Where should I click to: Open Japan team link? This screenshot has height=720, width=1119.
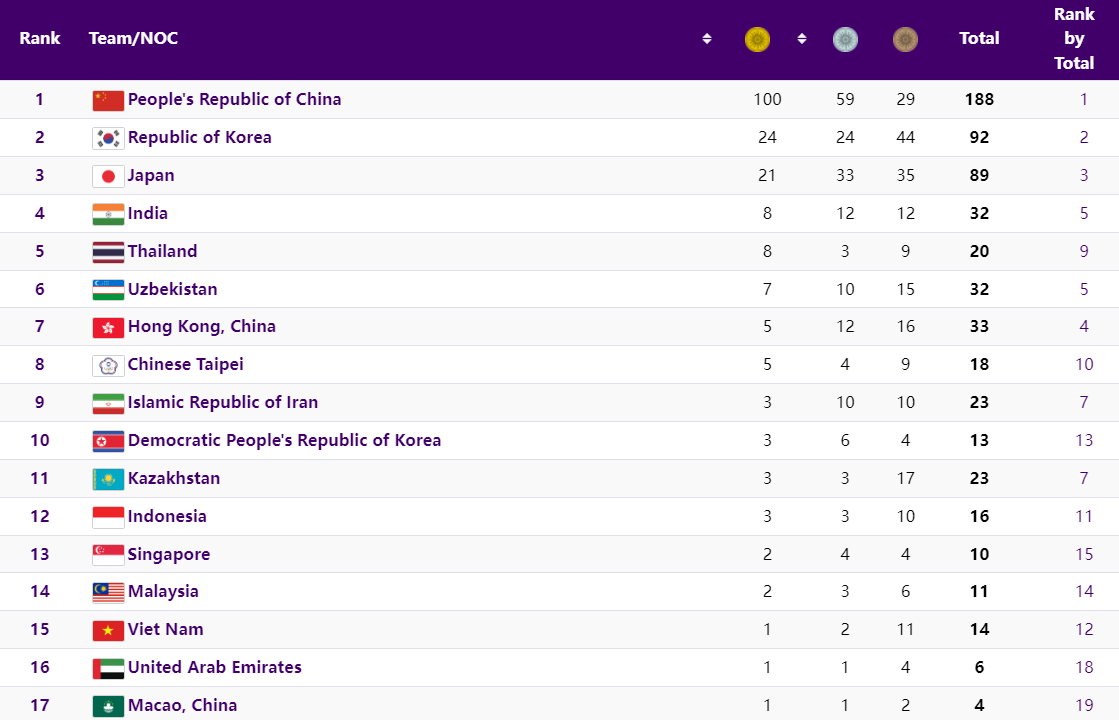pos(151,176)
